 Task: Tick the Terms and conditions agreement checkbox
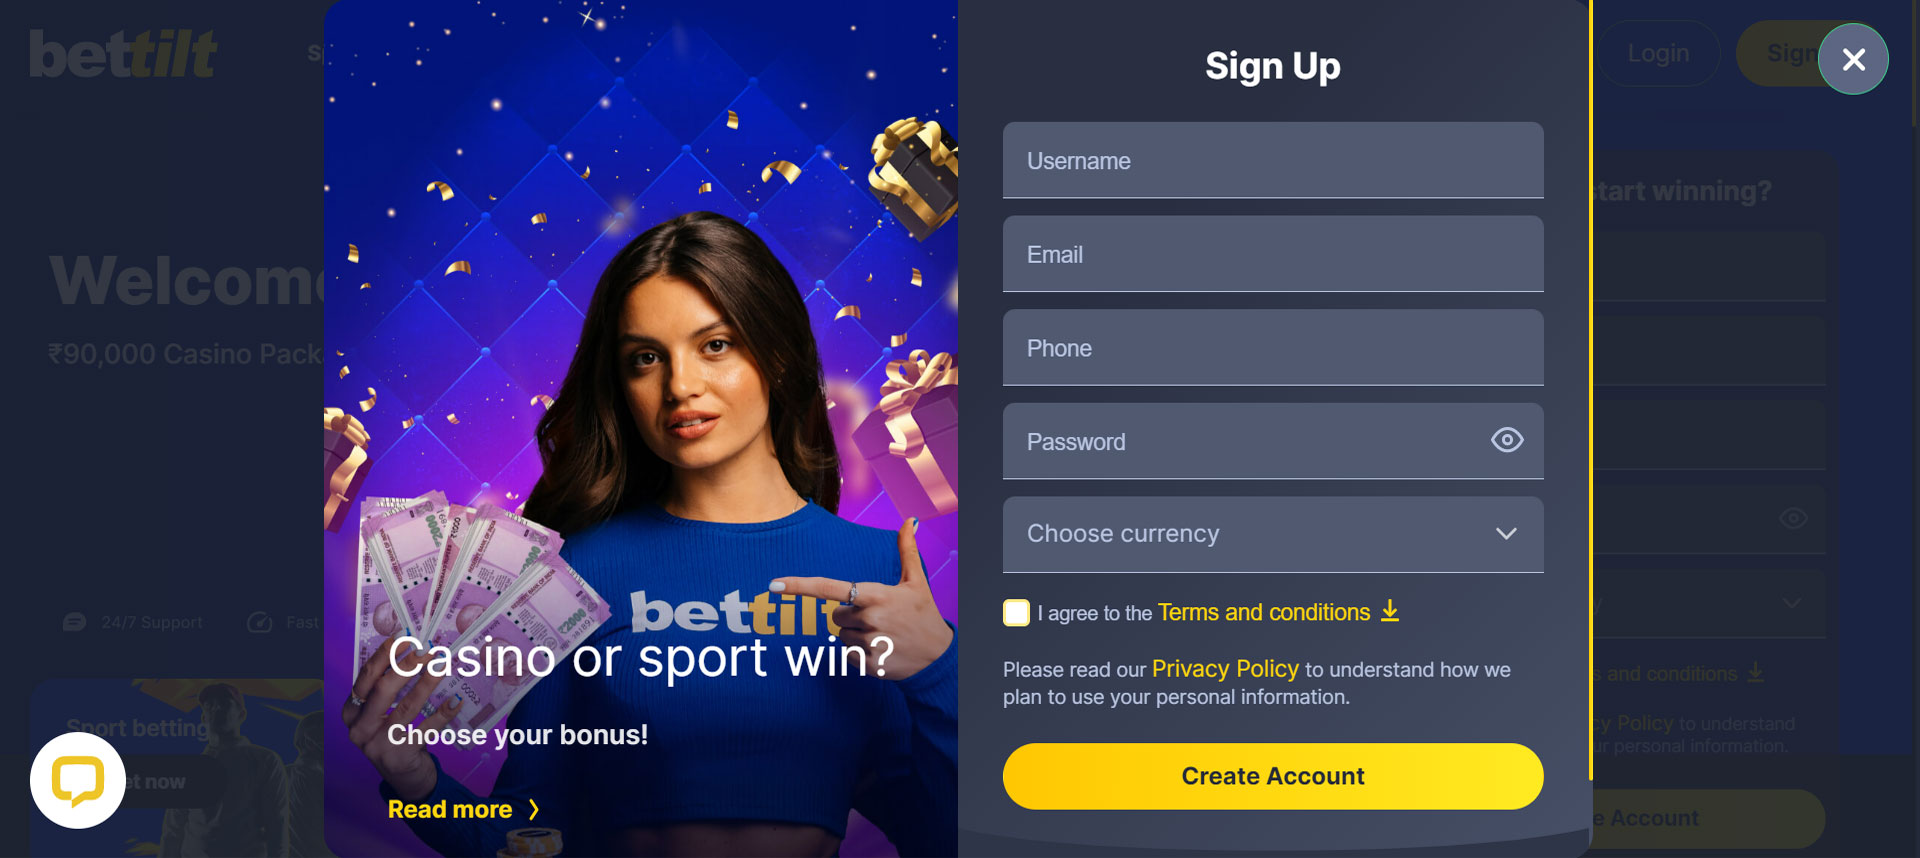coord(1016,612)
